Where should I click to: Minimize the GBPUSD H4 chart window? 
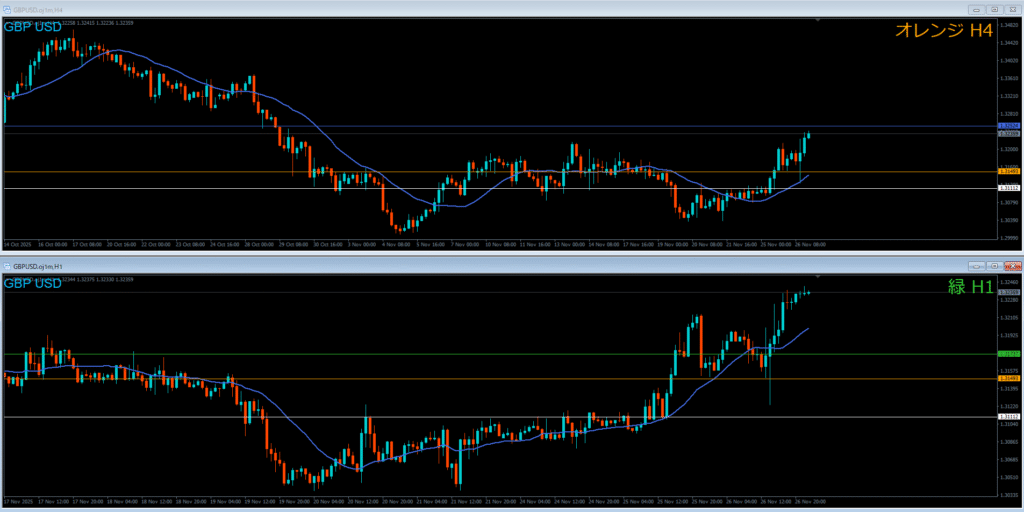[x=978, y=10]
